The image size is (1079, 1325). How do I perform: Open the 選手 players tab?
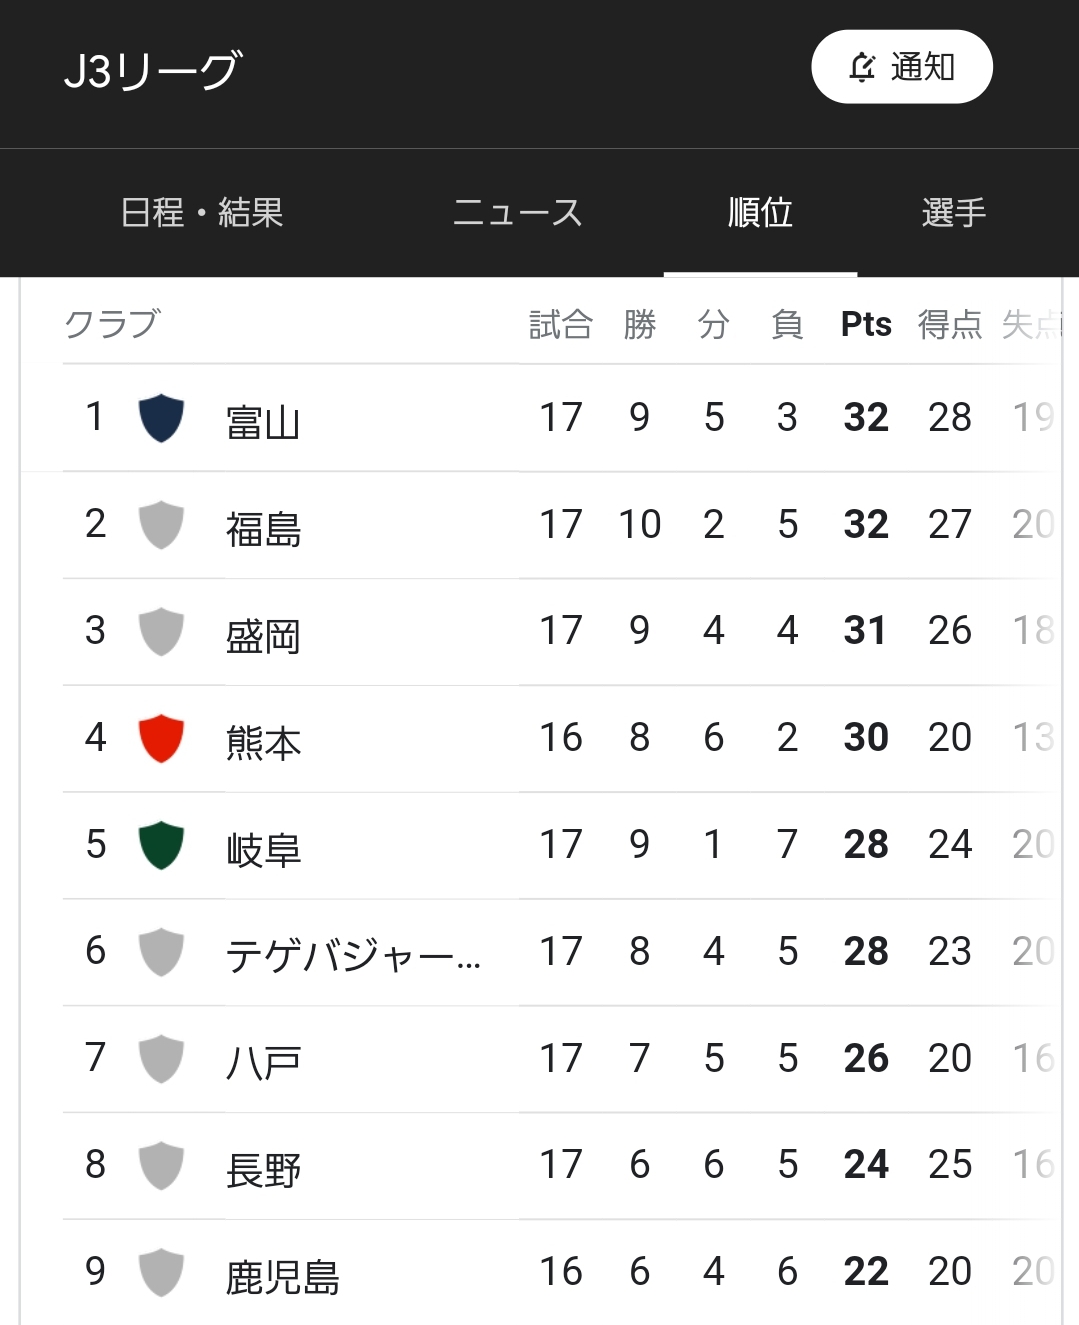tap(954, 213)
